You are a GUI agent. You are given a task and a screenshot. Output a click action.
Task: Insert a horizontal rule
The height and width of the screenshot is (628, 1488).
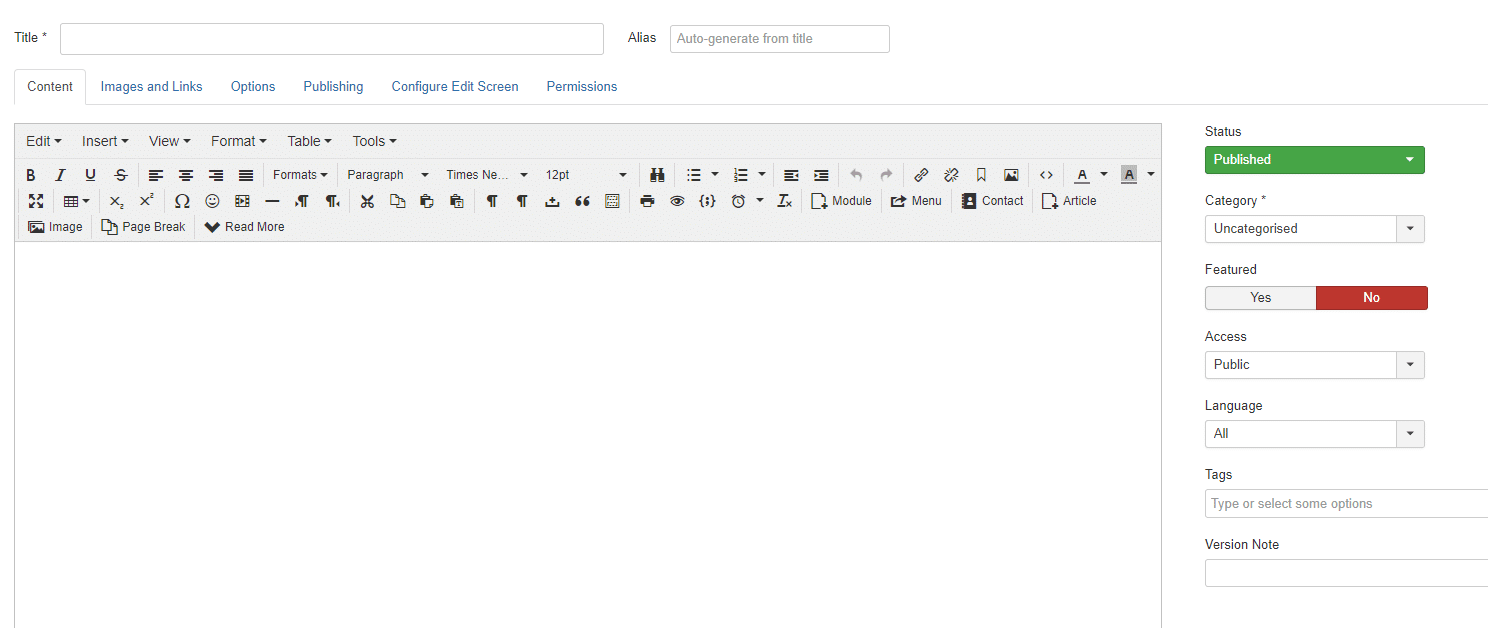tap(271, 200)
